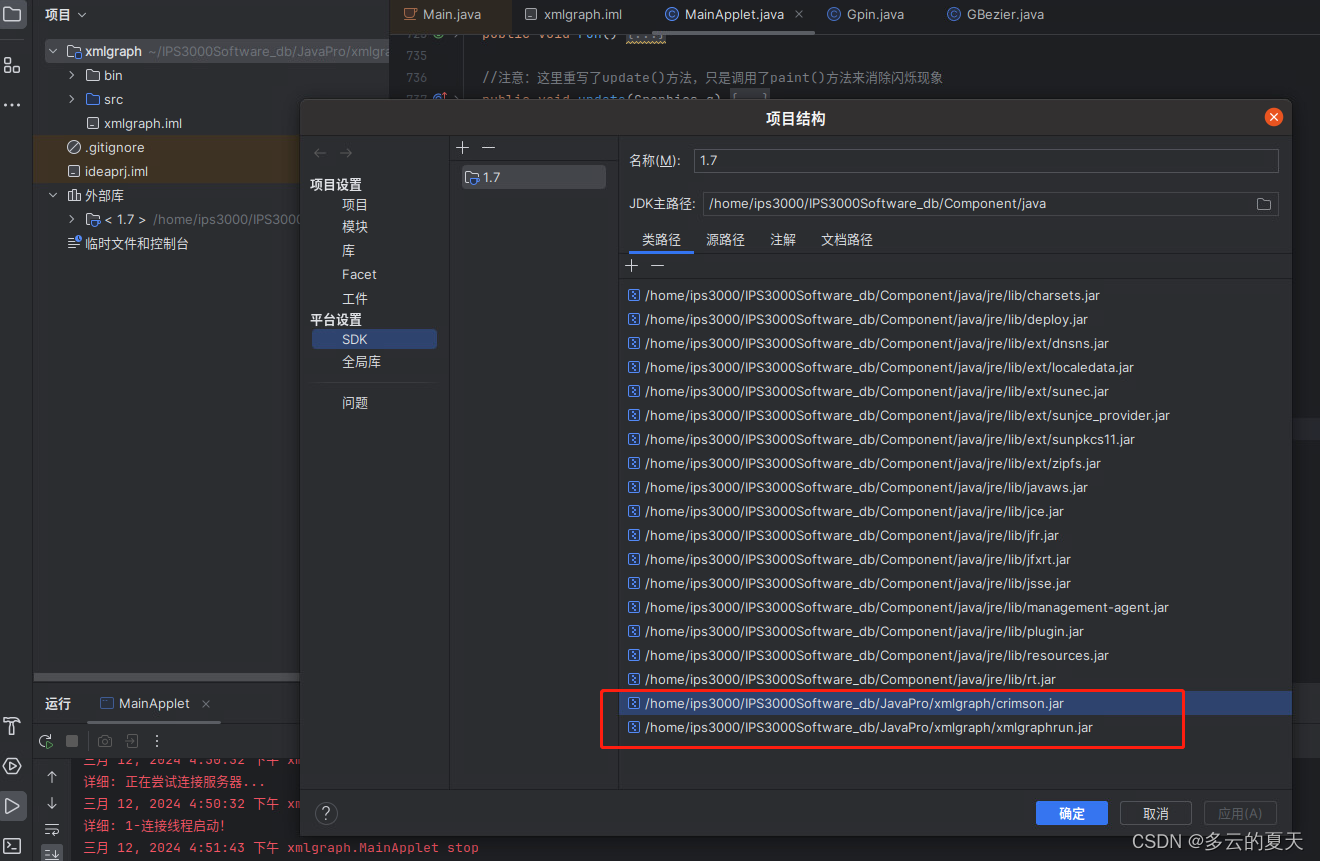Open the 项目 view switcher dropdown
Viewport: 1320px width, 861px height.
[x=64, y=14]
